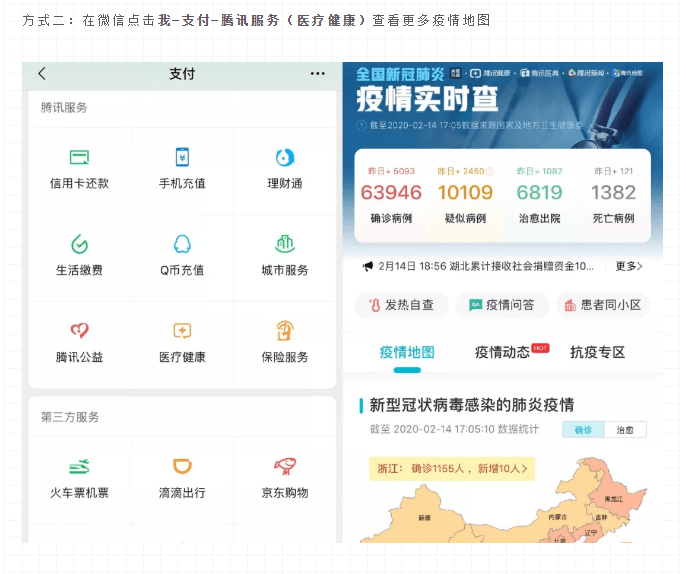
Task: Click 更多 to expand news
Action: pyautogui.click(x=629, y=266)
